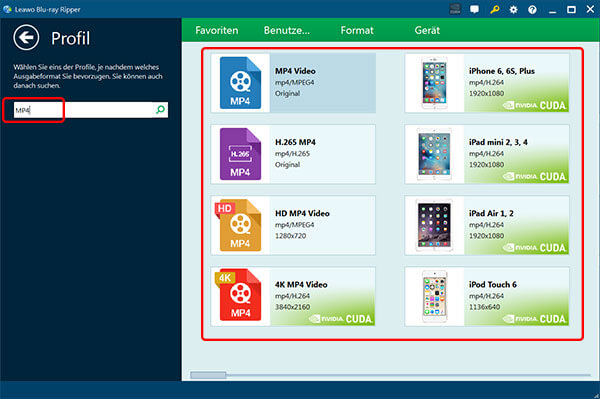The height and width of the screenshot is (399, 600).
Task: Click the "3840x2160" resolution text
Action: point(292,307)
